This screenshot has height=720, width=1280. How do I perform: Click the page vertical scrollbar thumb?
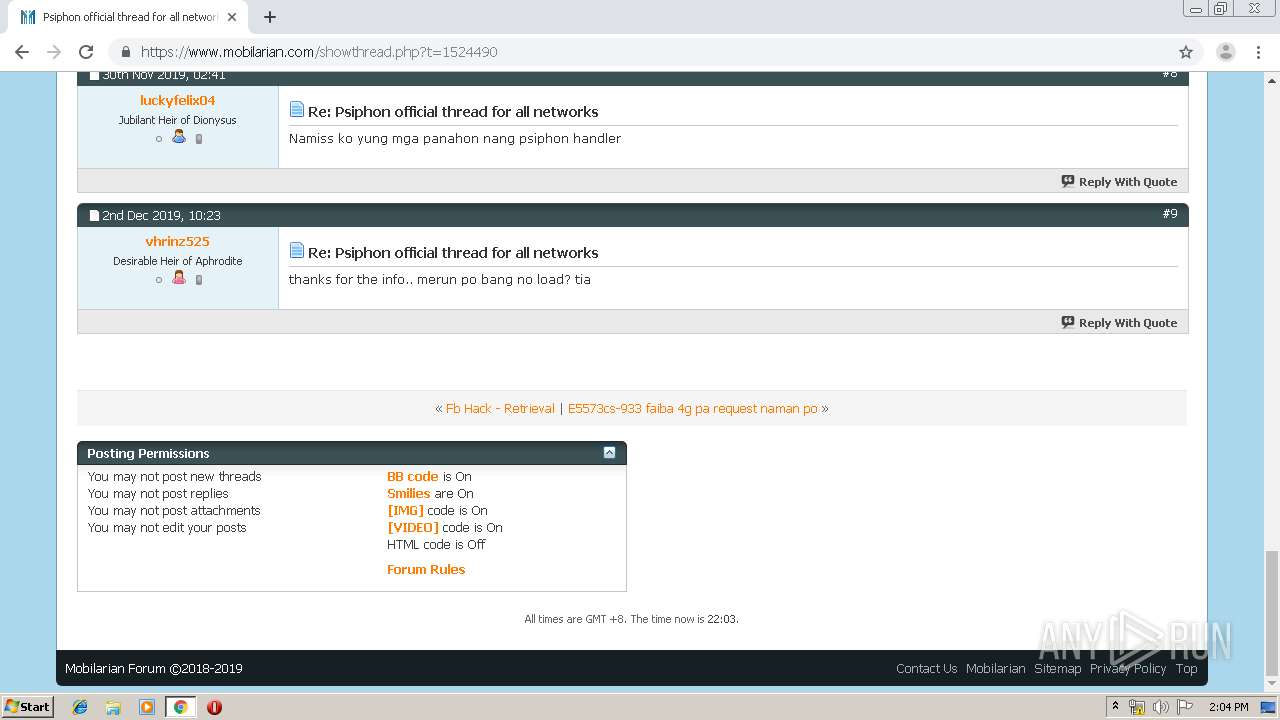pos(1271,612)
